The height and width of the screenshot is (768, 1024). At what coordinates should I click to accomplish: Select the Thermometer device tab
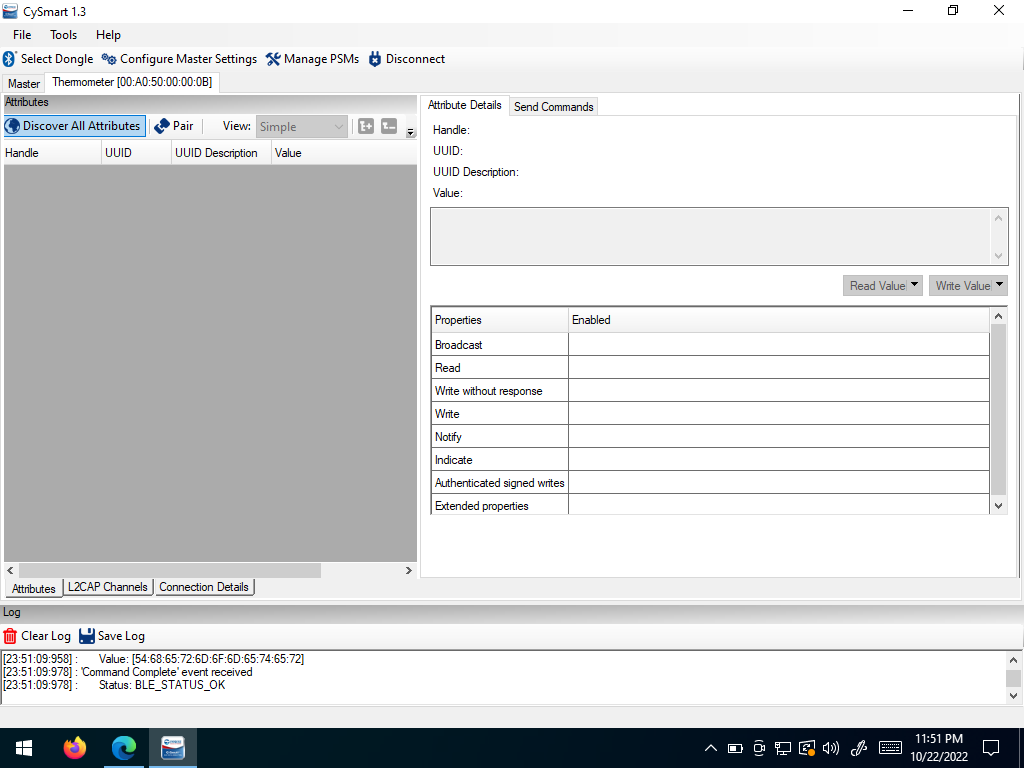132,82
